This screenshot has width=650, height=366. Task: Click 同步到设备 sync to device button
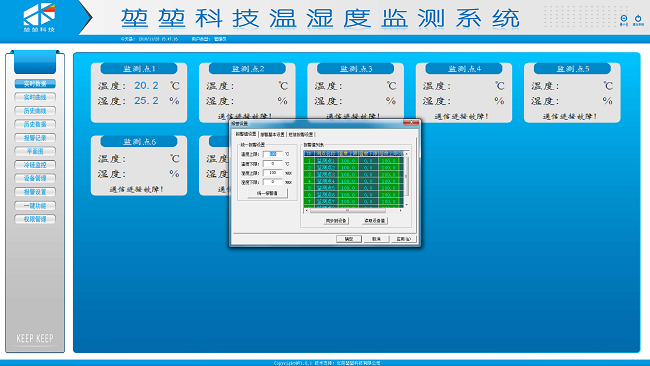336,221
